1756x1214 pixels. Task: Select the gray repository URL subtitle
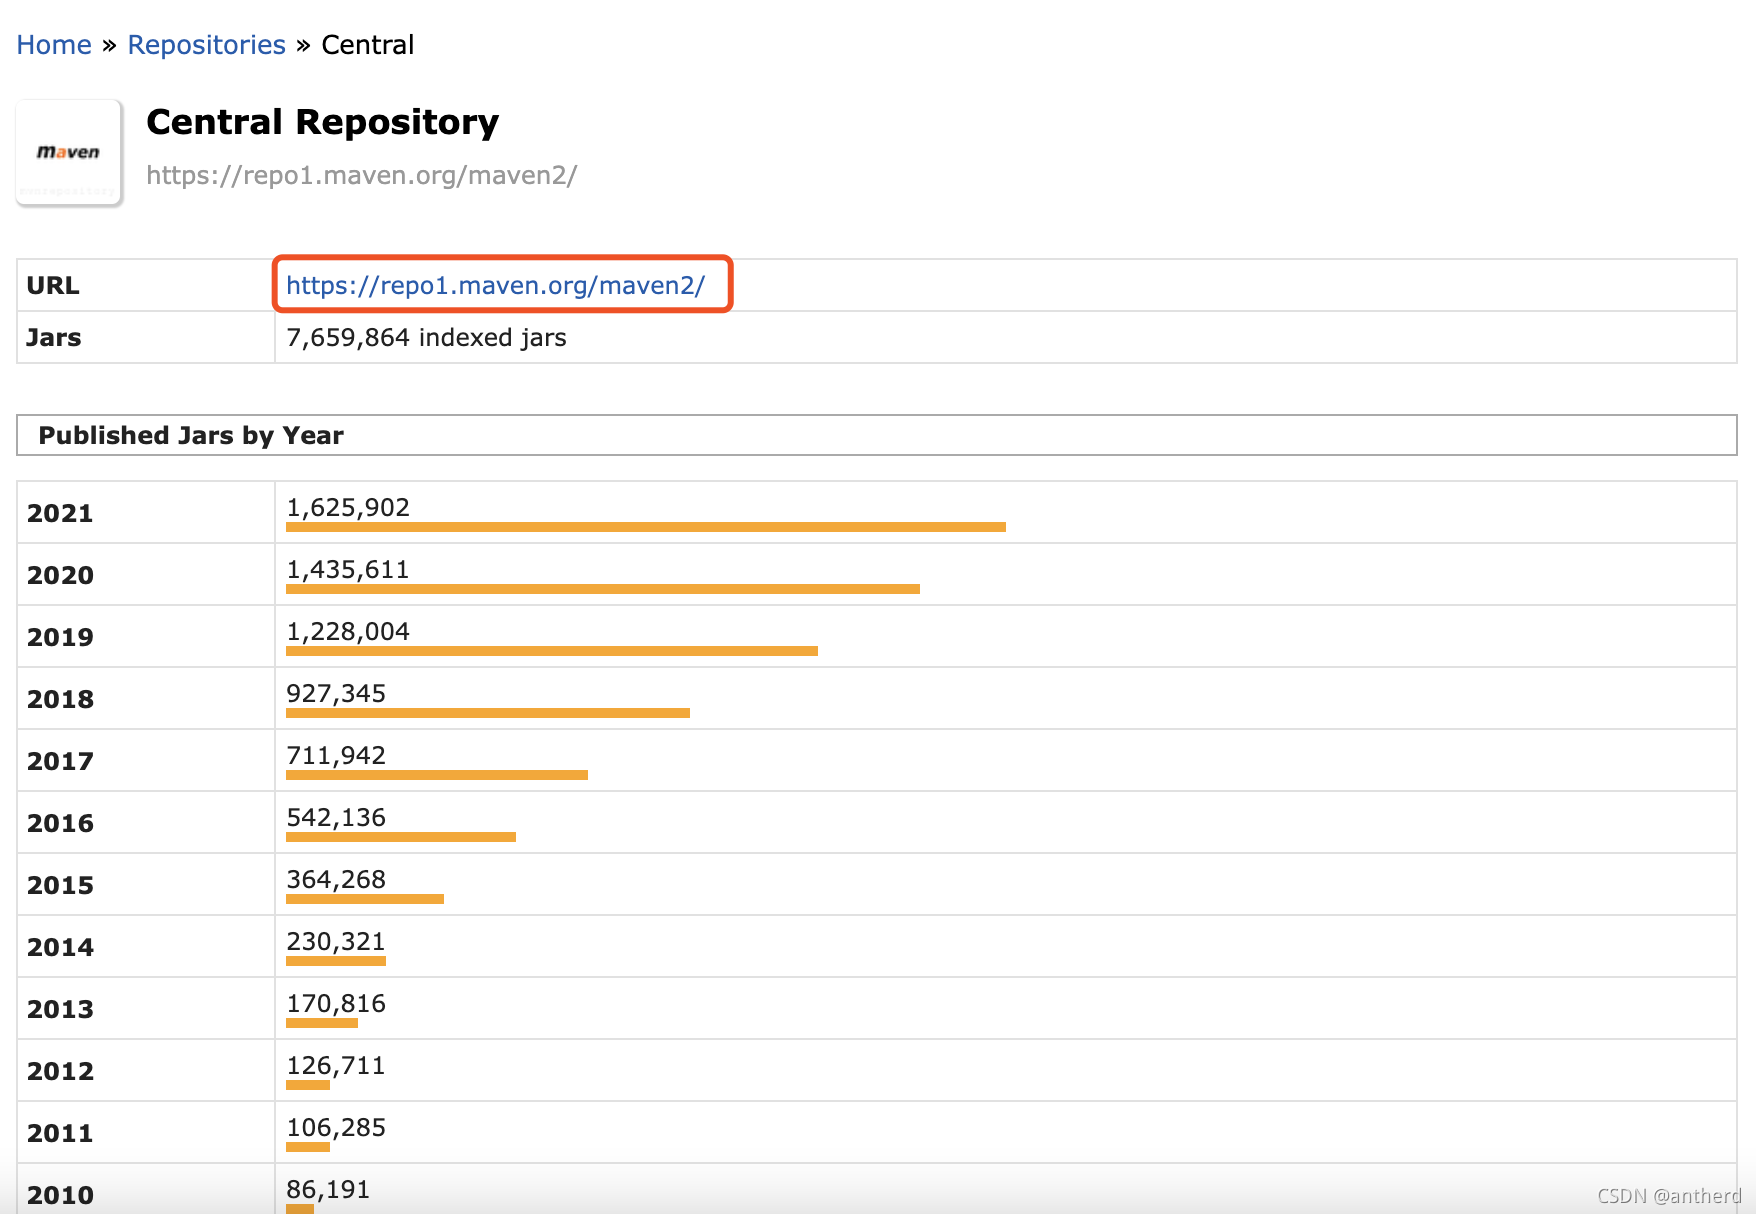point(361,175)
